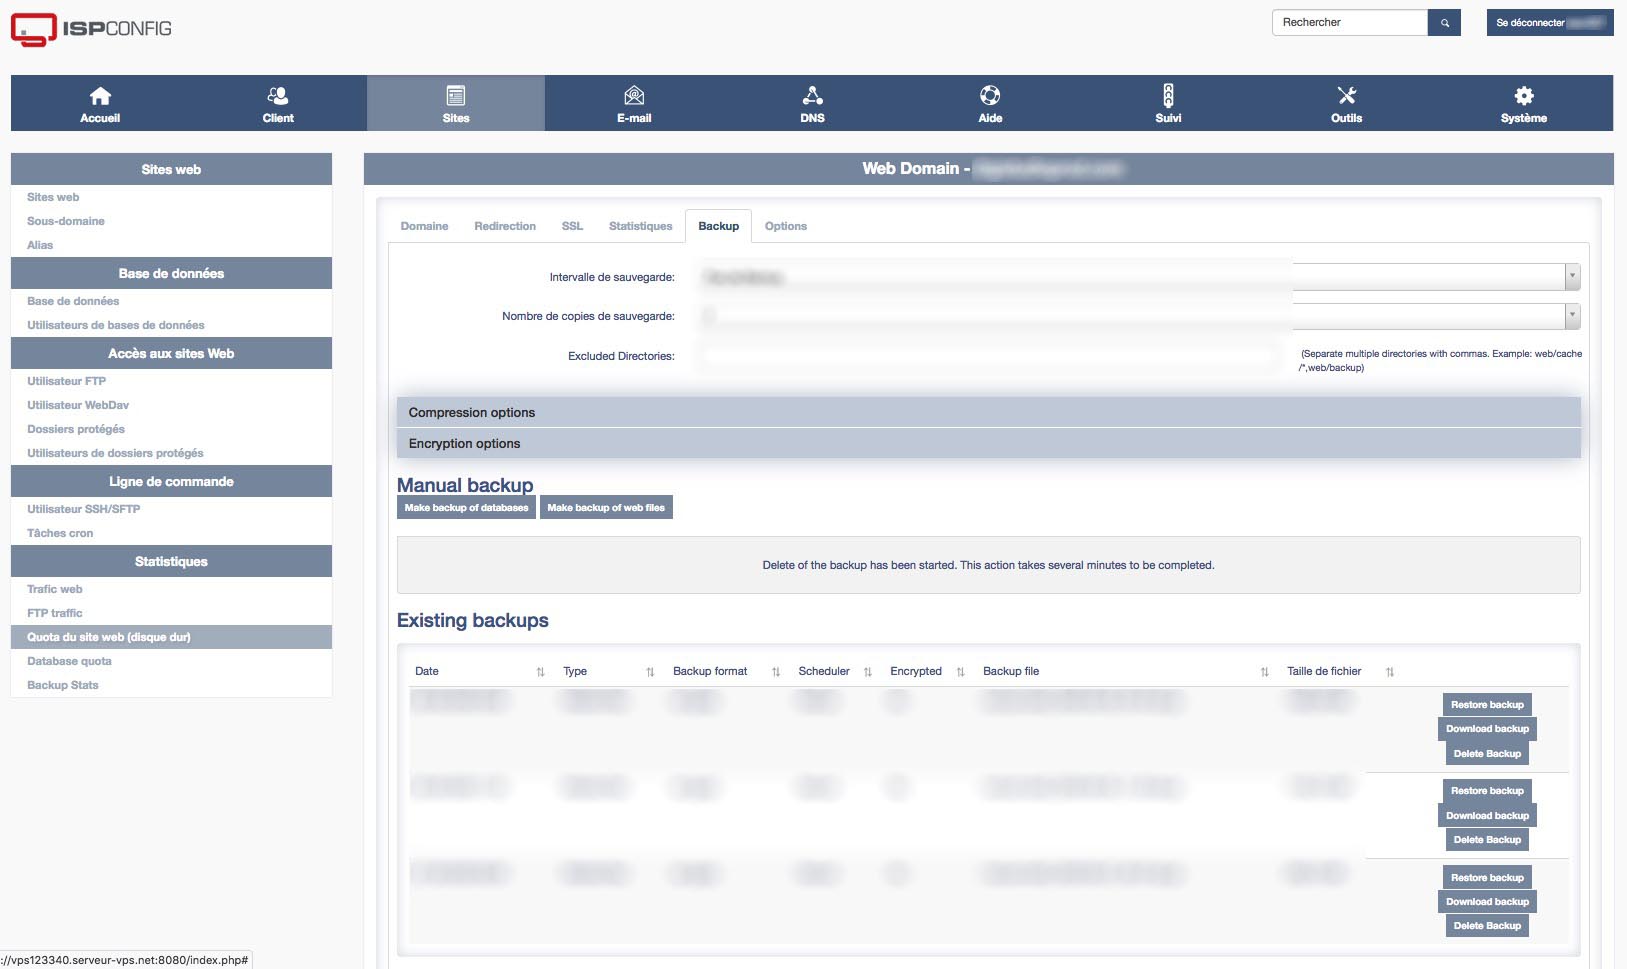
Task: Sort the table by Type column
Action: tap(650, 672)
